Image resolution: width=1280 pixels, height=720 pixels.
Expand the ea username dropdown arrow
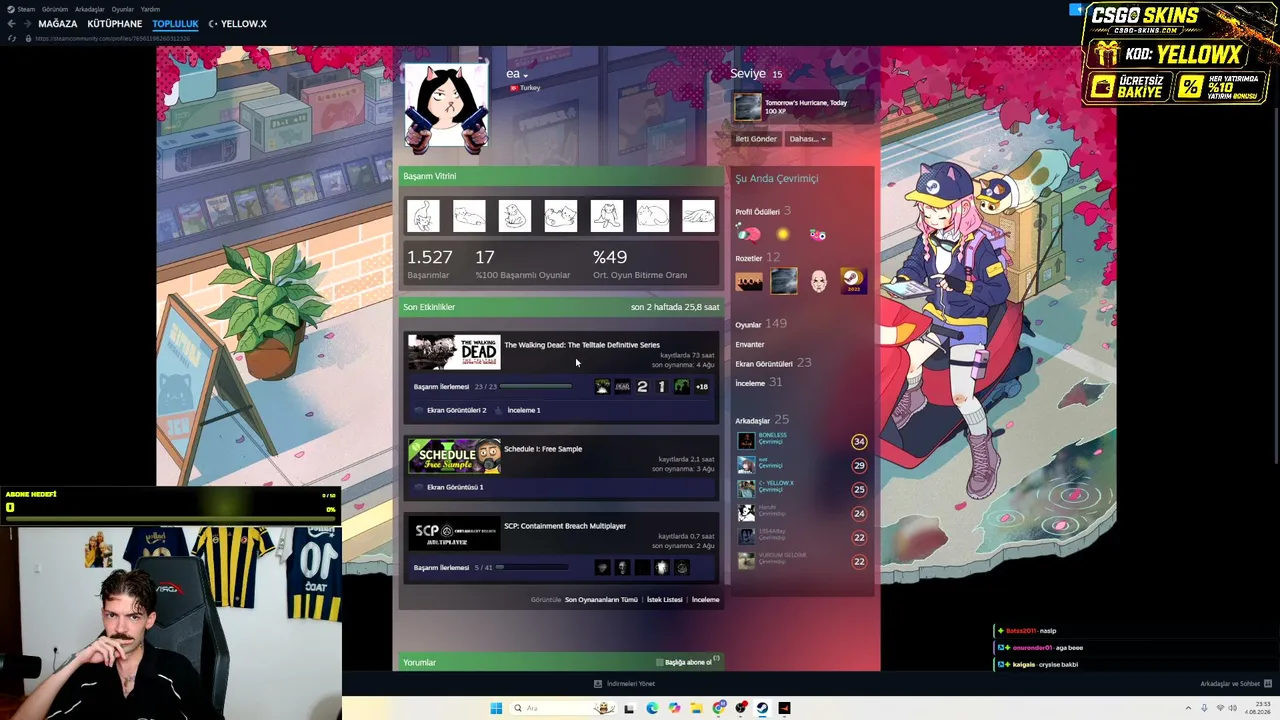pyautogui.click(x=525, y=76)
